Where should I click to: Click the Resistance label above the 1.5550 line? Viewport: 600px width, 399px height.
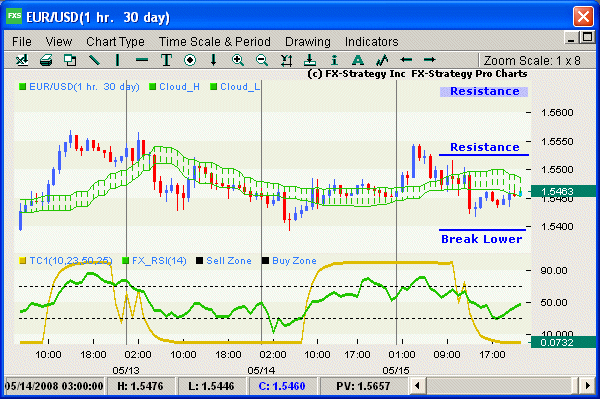point(484,147)
